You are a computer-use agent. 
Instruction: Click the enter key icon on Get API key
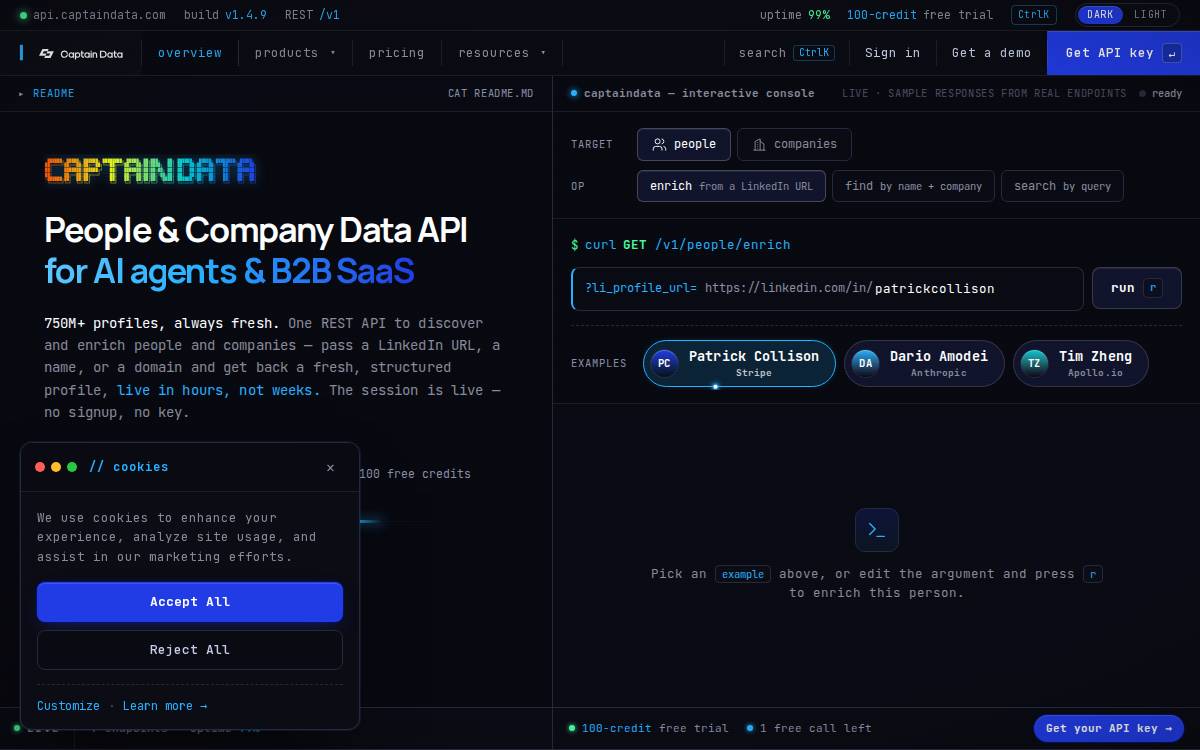point(1173,53)
